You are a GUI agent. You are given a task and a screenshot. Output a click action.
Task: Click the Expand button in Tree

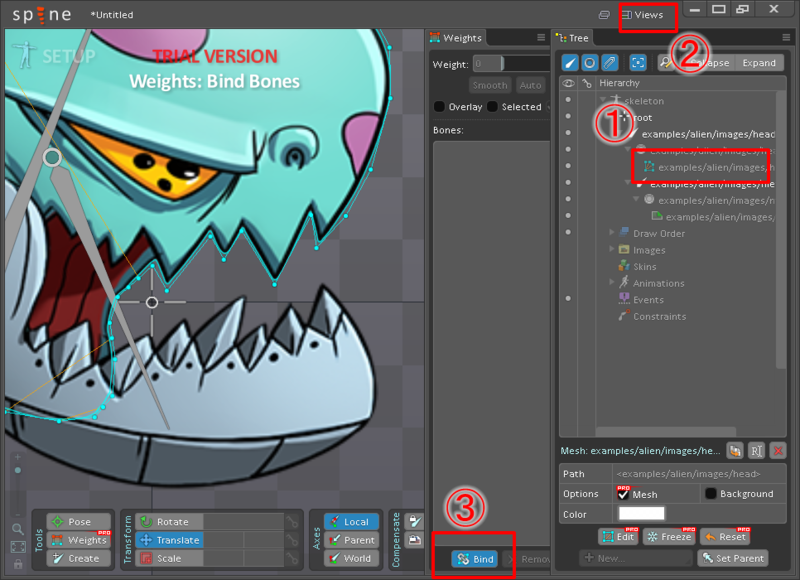759,63
